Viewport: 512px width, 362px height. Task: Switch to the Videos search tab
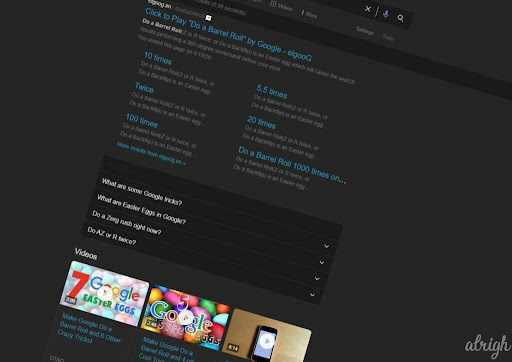281,6
